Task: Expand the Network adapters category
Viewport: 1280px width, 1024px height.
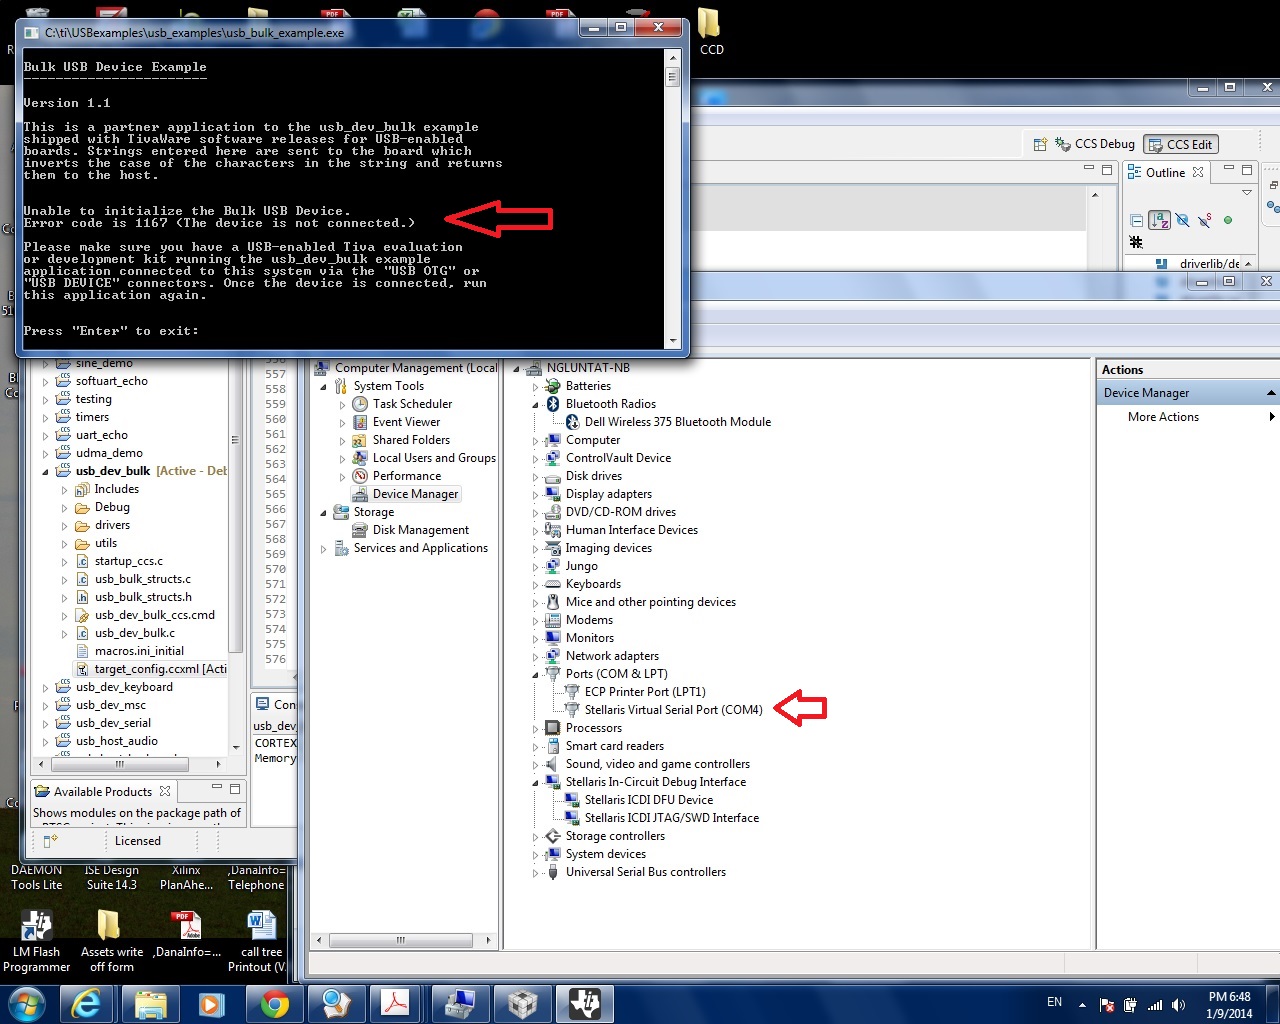Action: click(x=536, y=657)
